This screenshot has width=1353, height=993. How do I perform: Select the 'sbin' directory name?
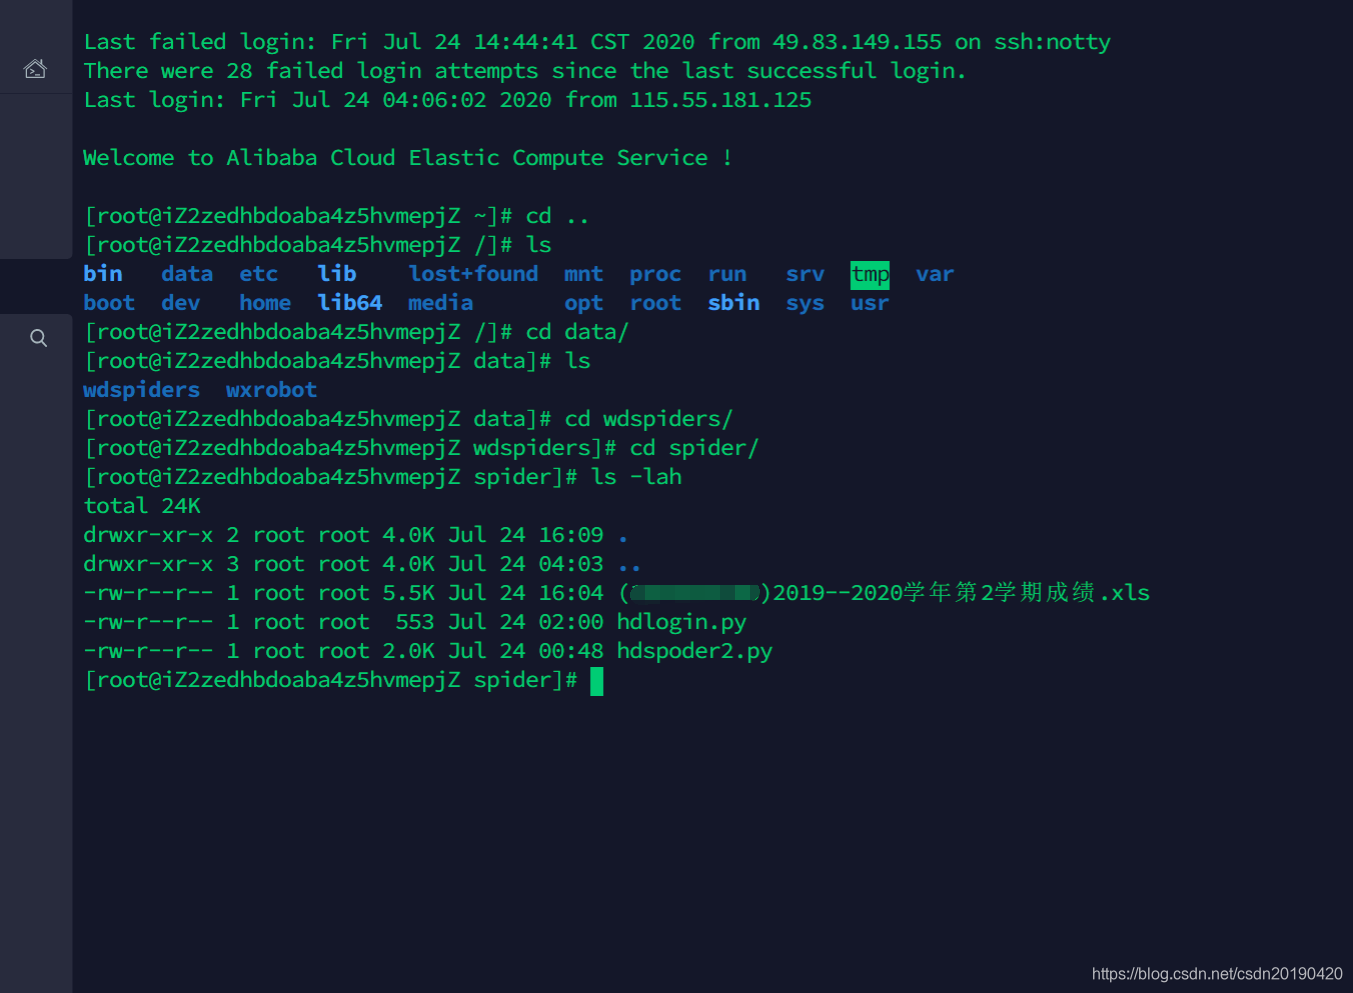click(x=734, y=303)
